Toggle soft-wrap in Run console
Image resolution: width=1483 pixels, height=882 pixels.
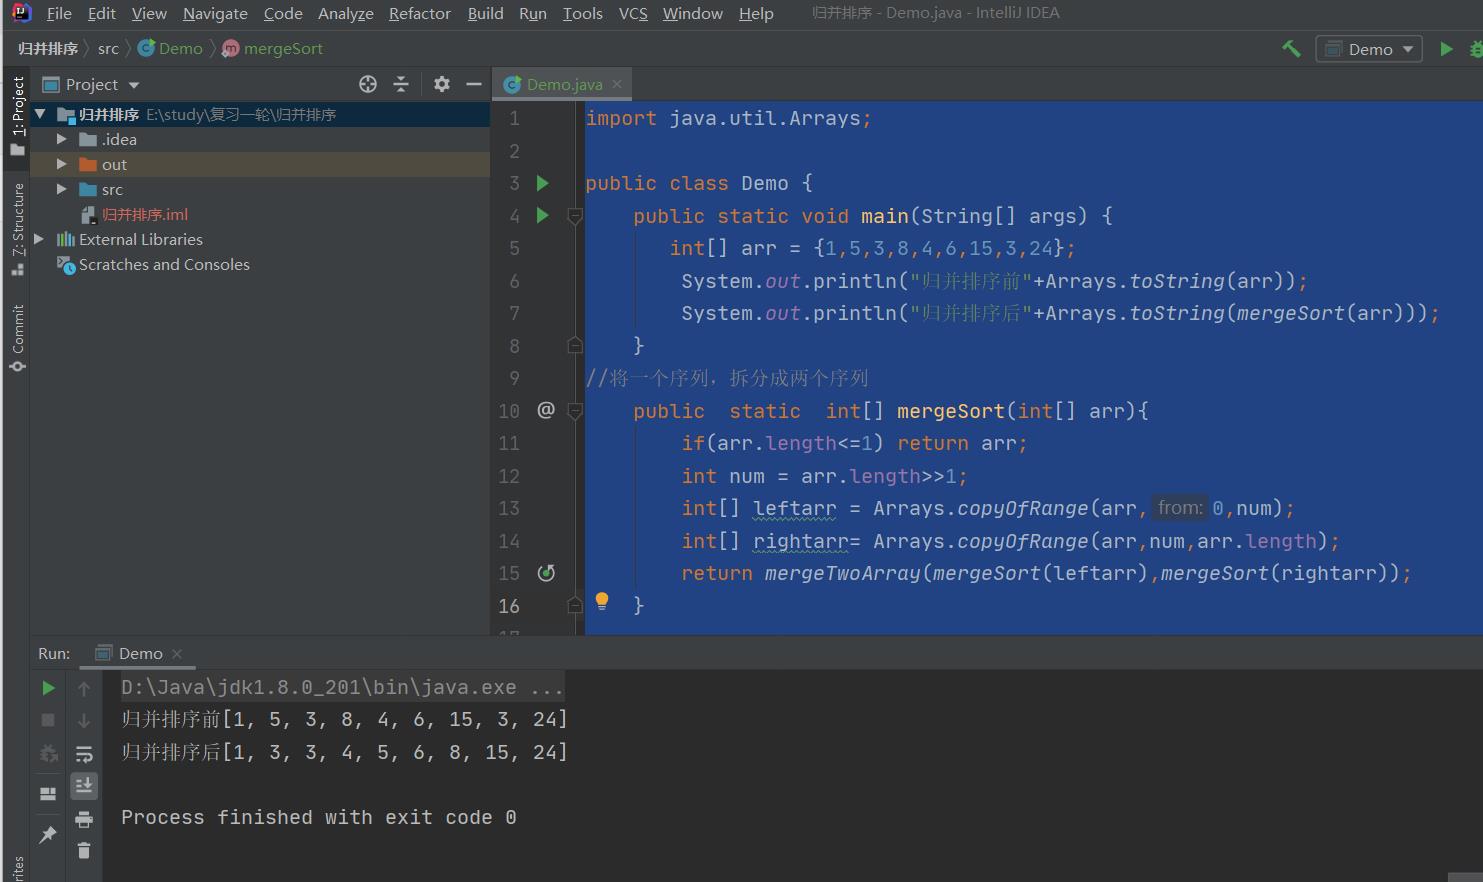[84, 753]
